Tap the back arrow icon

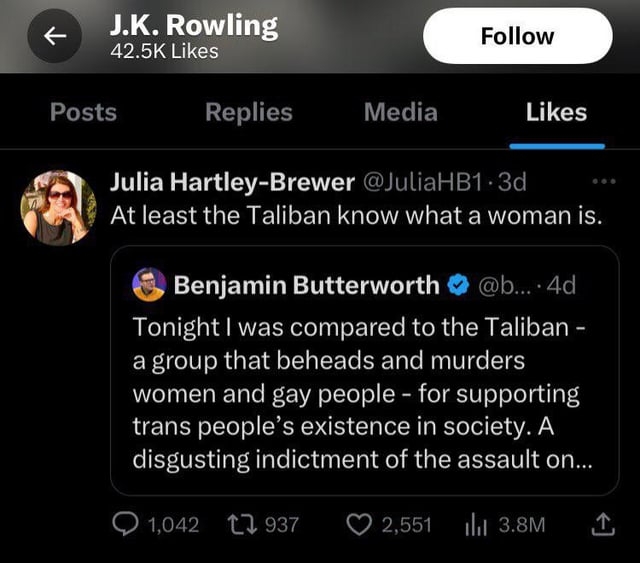point(56,36)
